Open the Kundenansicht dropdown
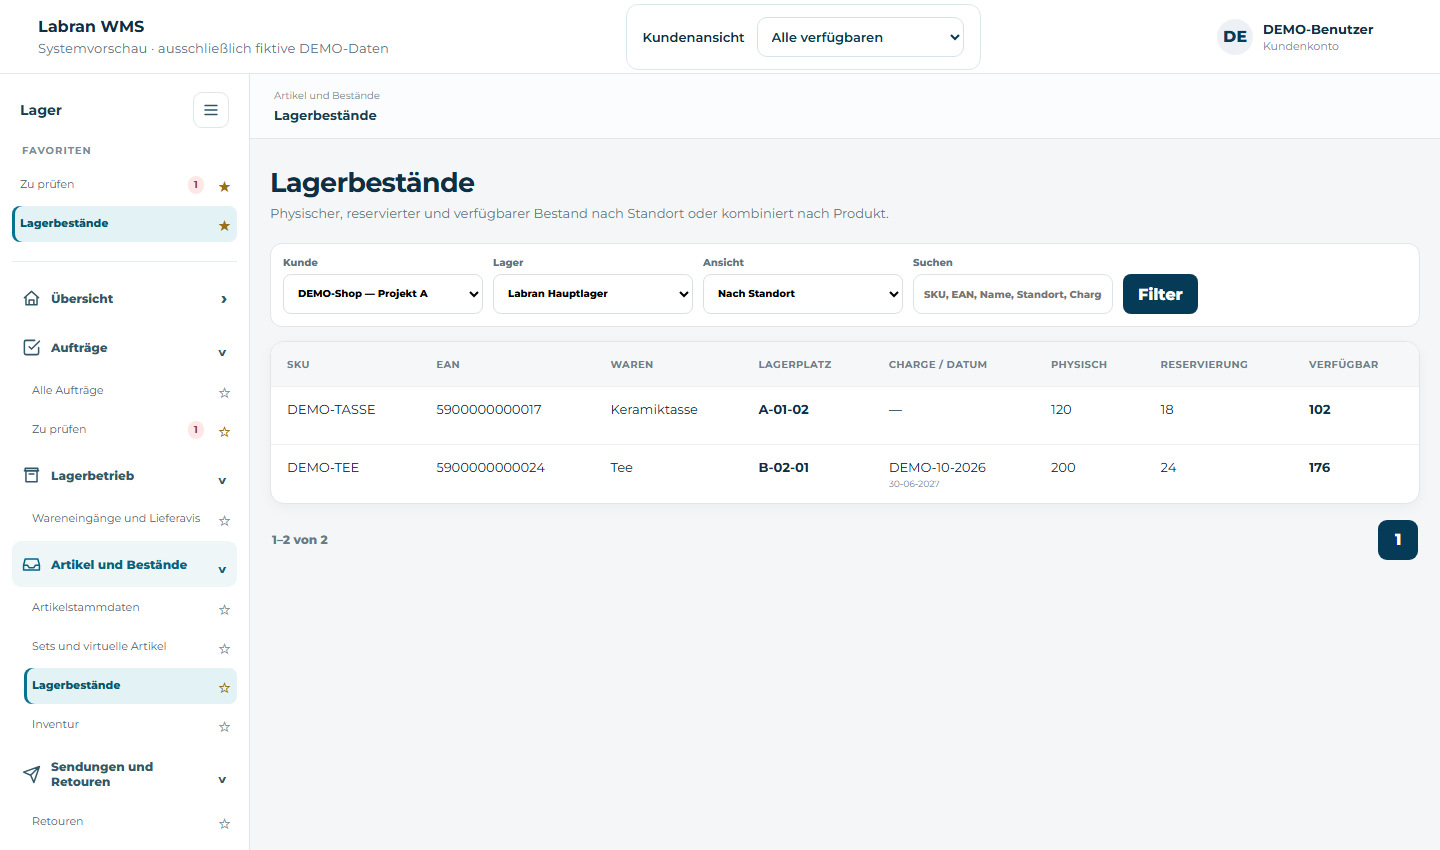 pyautogui.click(x=860, y=37)
